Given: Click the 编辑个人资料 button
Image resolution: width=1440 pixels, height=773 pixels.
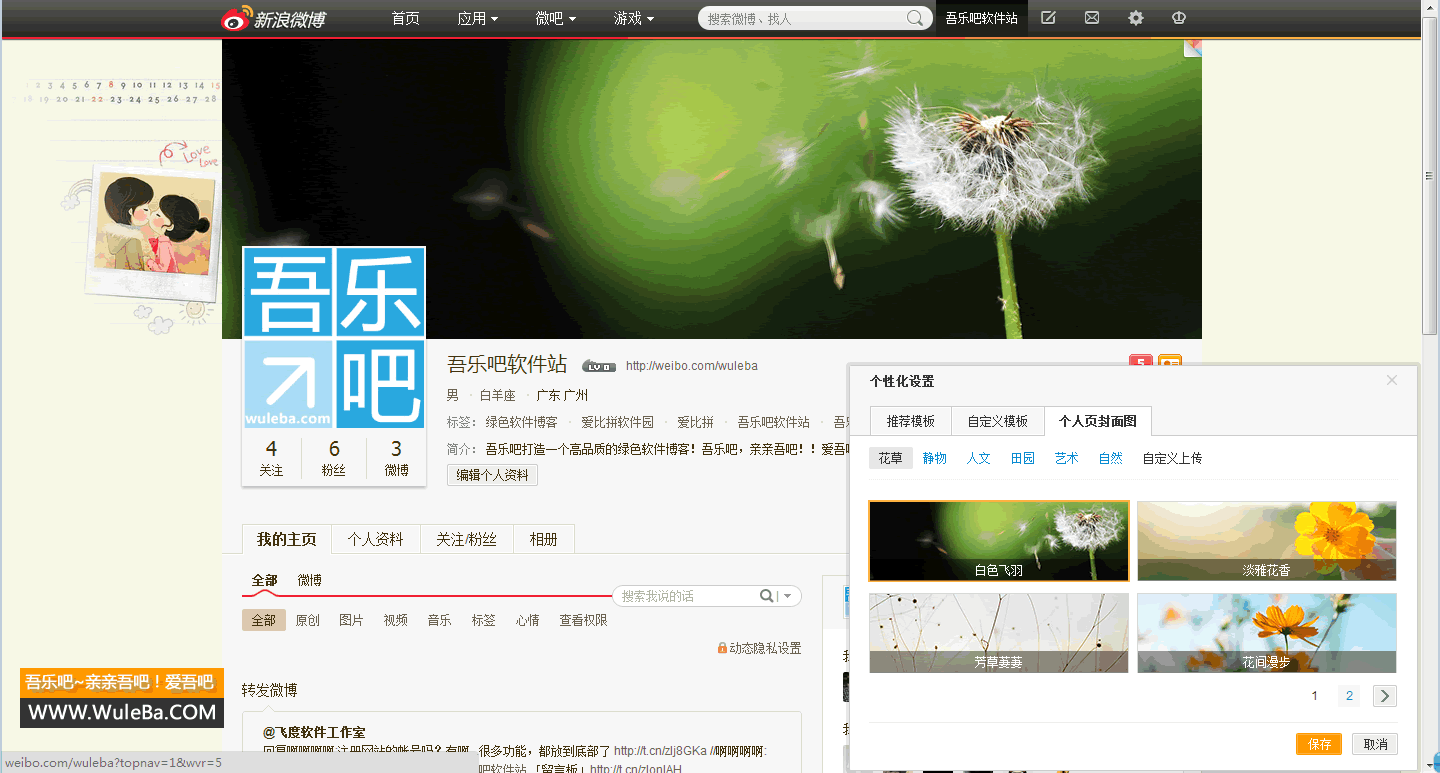Looking at the screenshot, I should pos(492,475).
